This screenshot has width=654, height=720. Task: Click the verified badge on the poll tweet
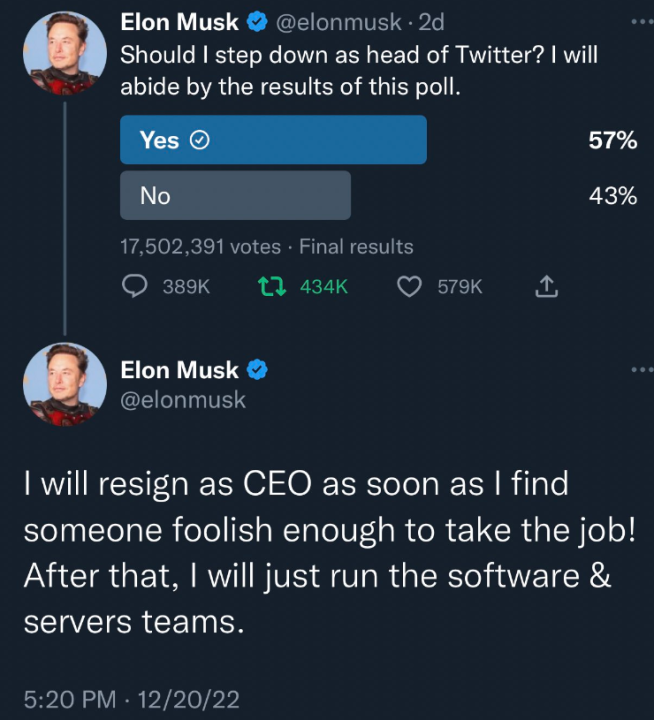click(x=256, y=23)
